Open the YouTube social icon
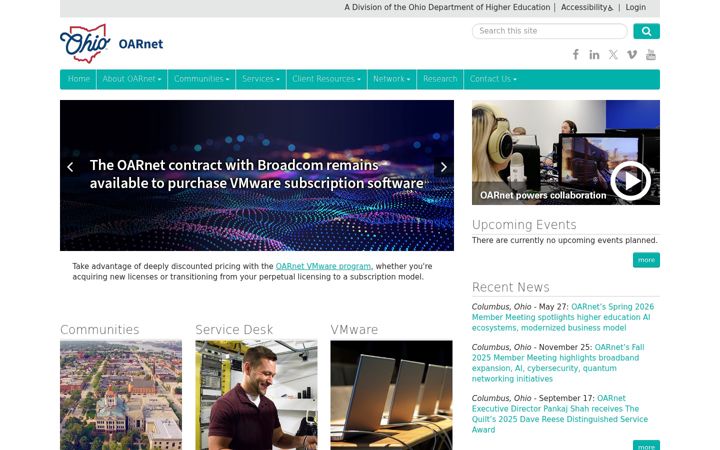The image size is (720, 450). pos(651,55)
